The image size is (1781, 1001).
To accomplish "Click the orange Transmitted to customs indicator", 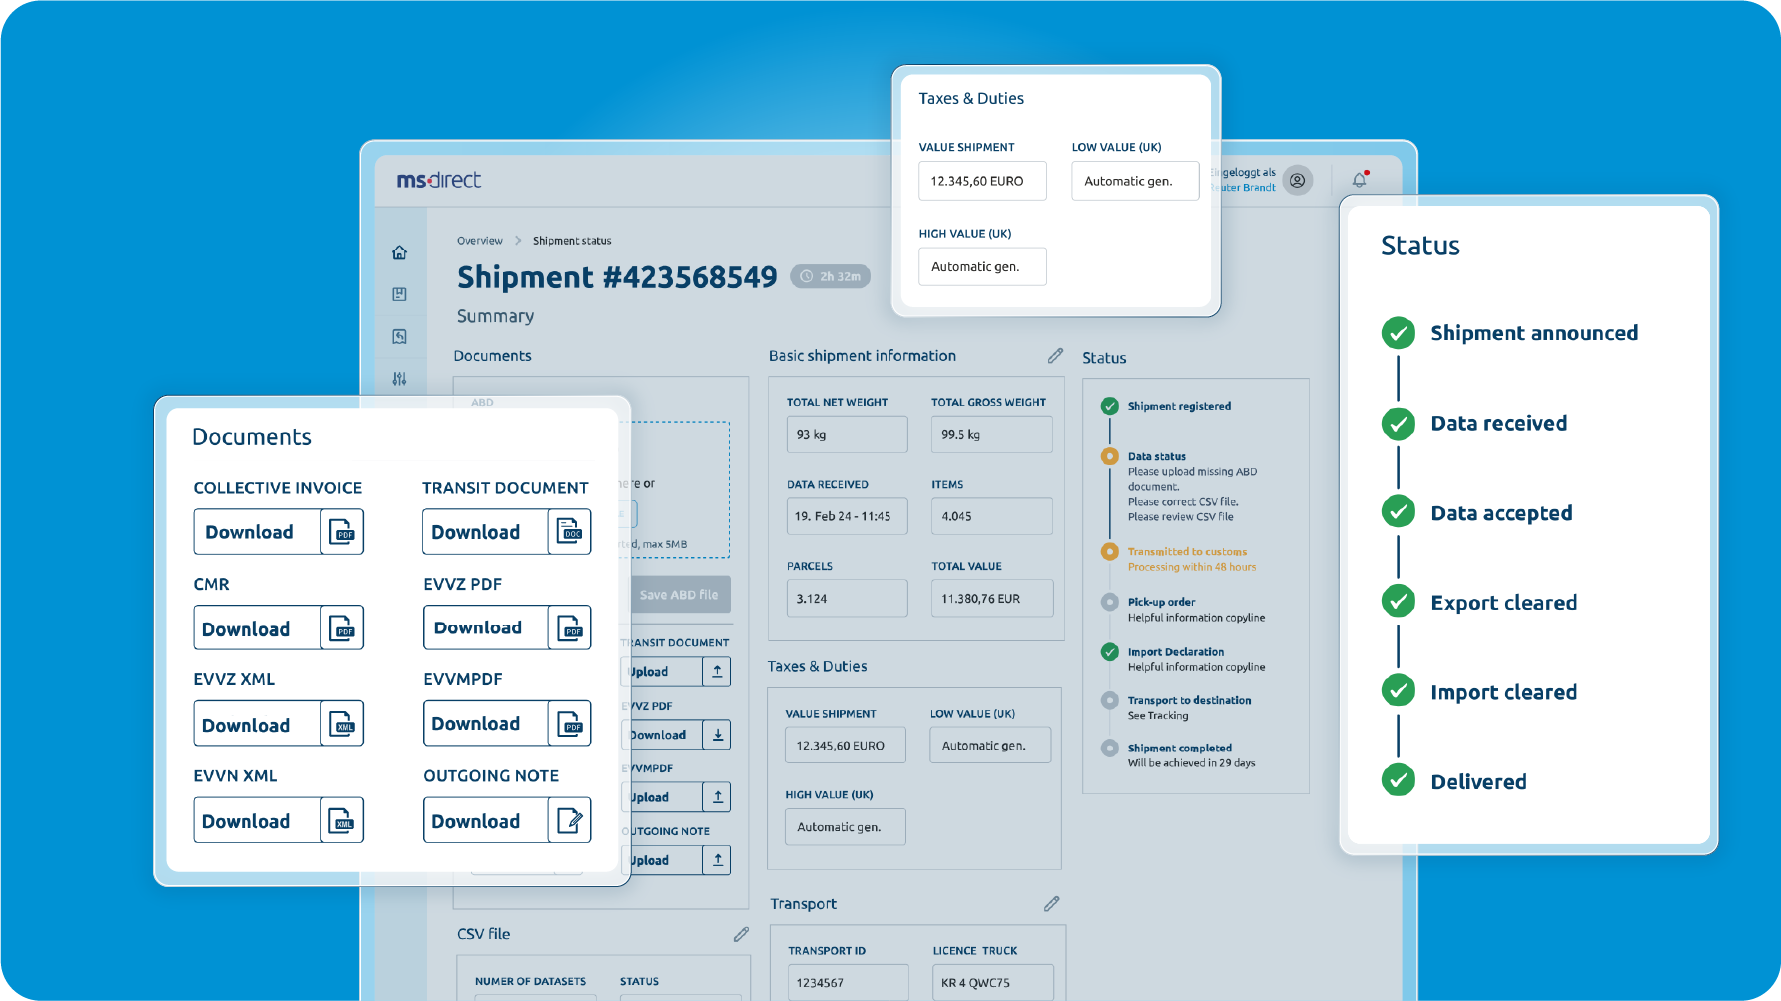I will 1109,551.
